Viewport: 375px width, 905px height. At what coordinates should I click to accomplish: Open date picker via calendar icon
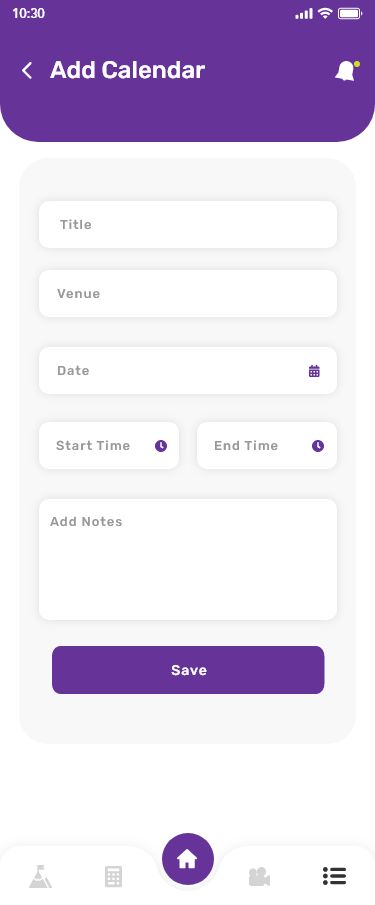314,371
